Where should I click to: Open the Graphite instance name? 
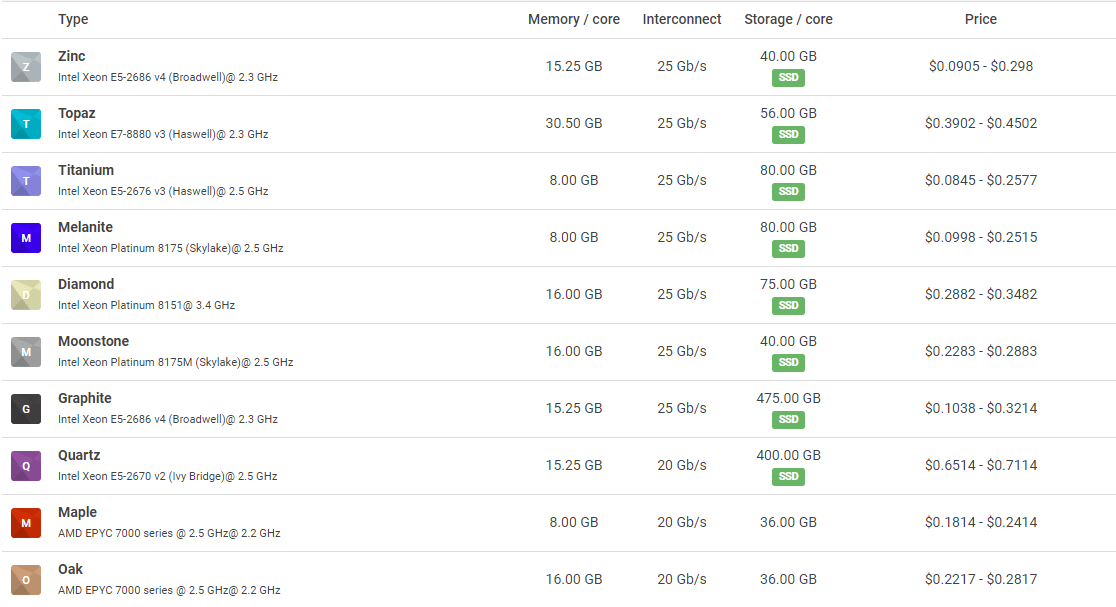[85, 398]
